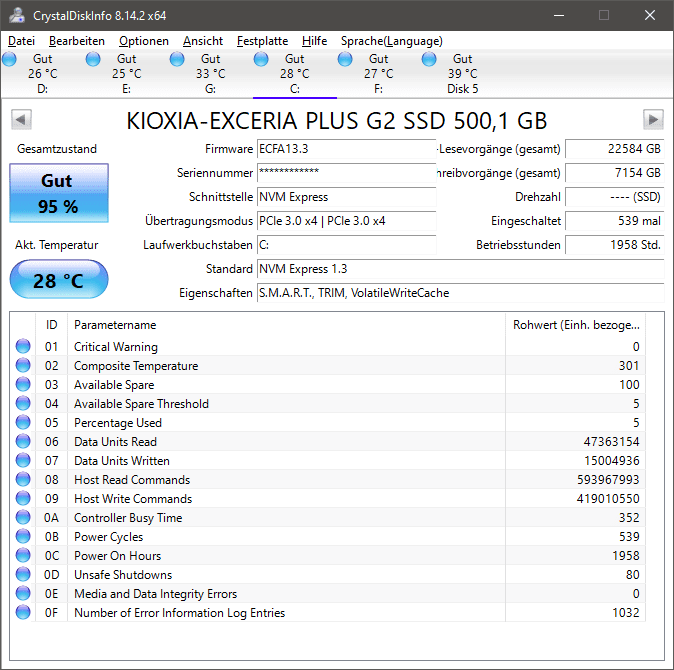Screen dimensions: 674x670
Task: Click status orb for Error Information Log Entries
Action: click(23, 612)
